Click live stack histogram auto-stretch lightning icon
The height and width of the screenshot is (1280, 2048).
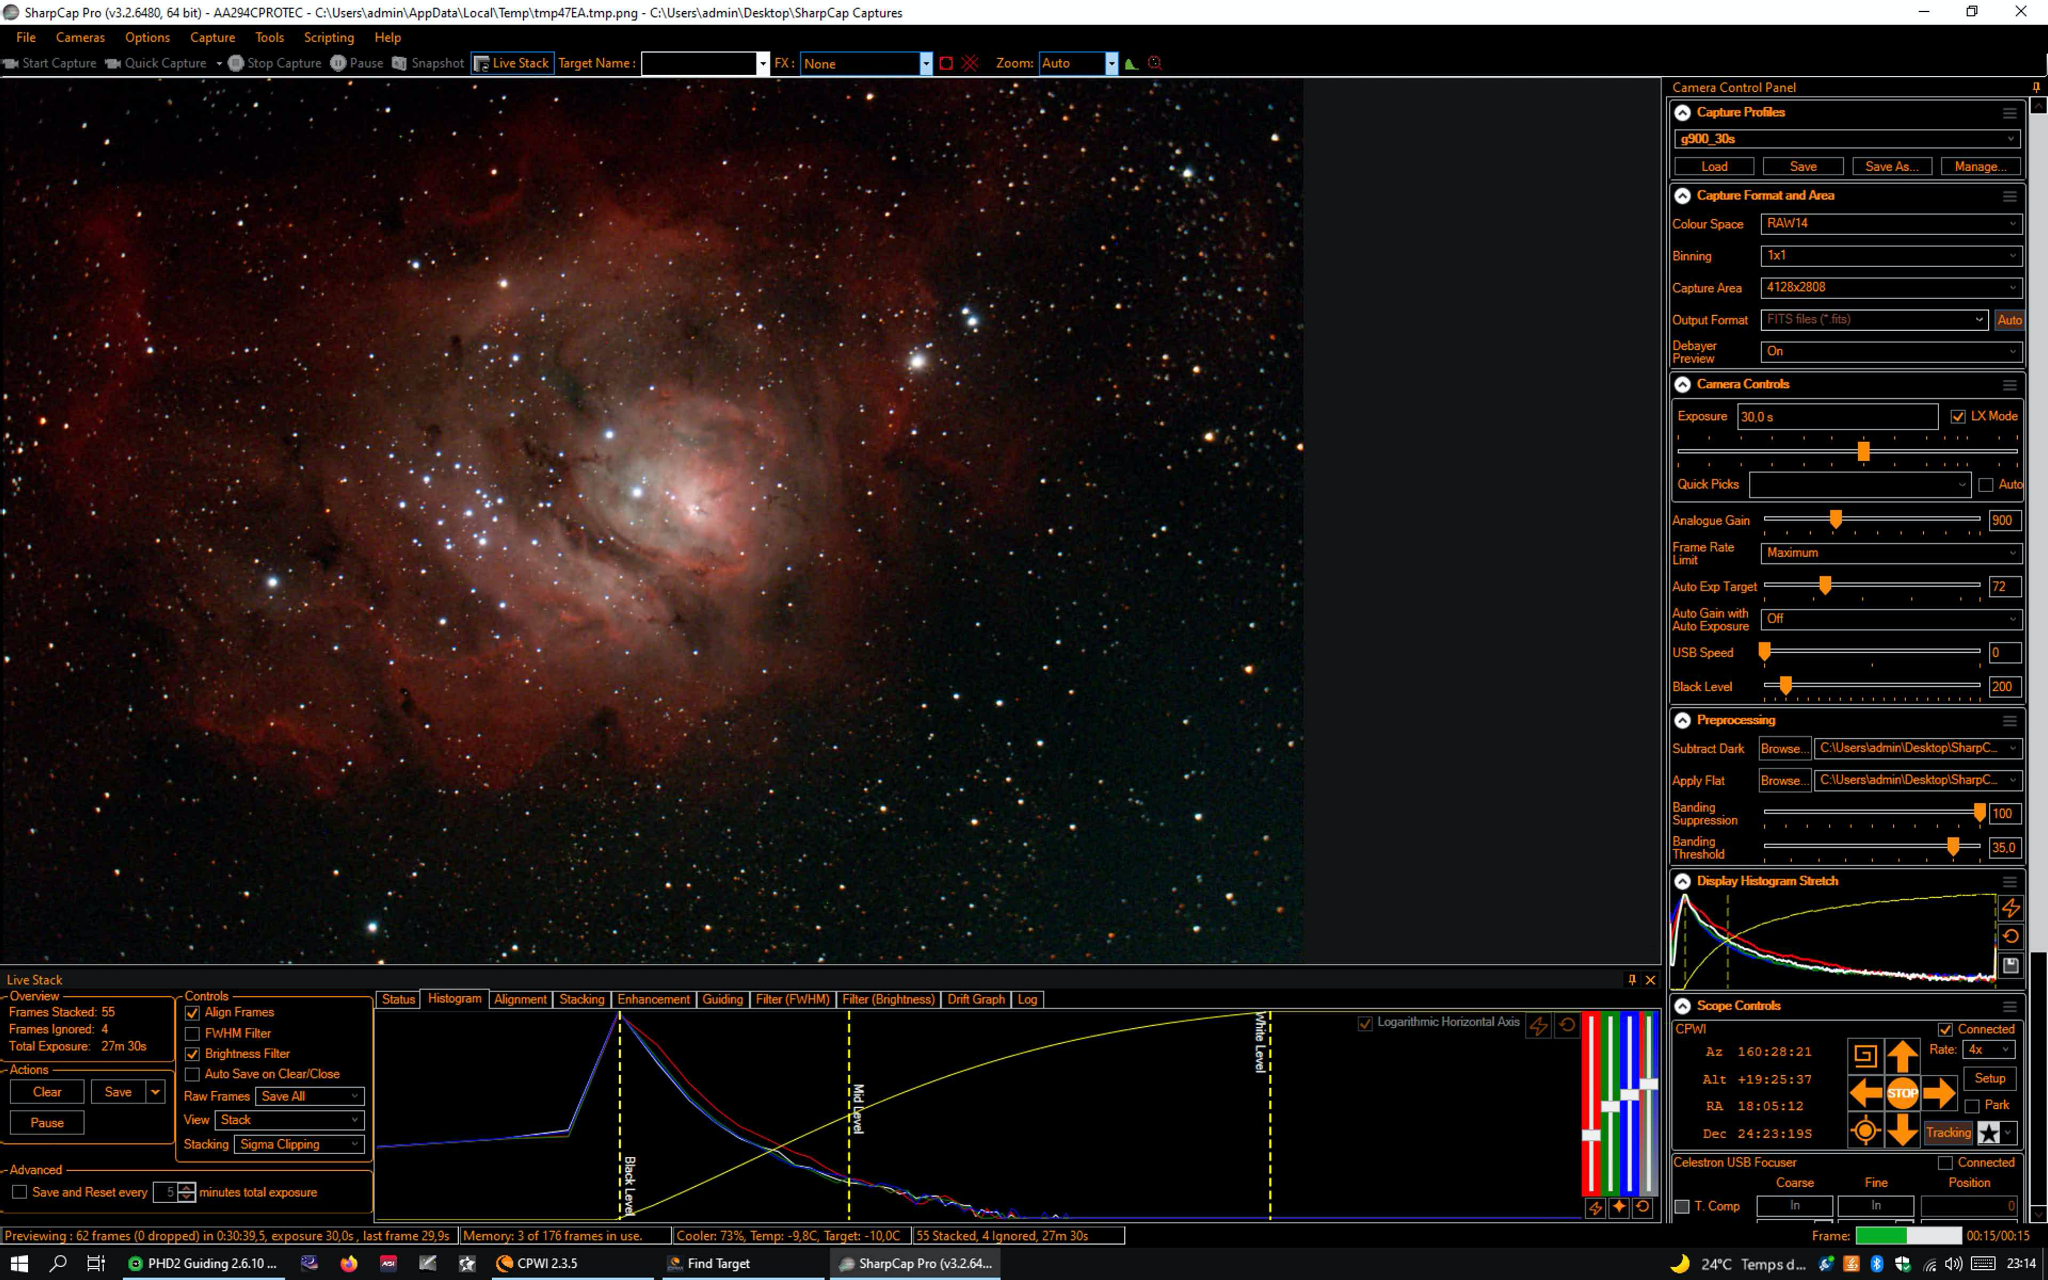(1539, 1025)
